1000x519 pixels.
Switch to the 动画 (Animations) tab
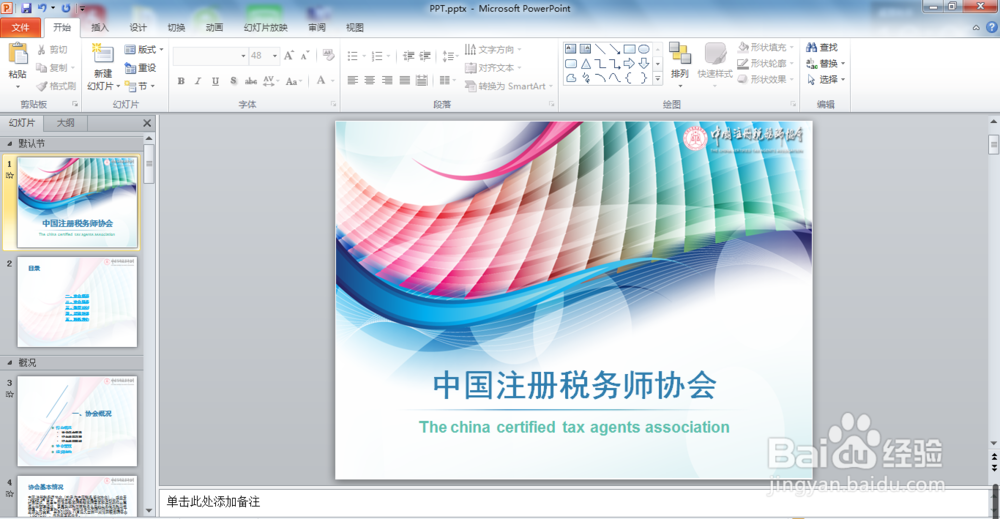coord(214,27)
